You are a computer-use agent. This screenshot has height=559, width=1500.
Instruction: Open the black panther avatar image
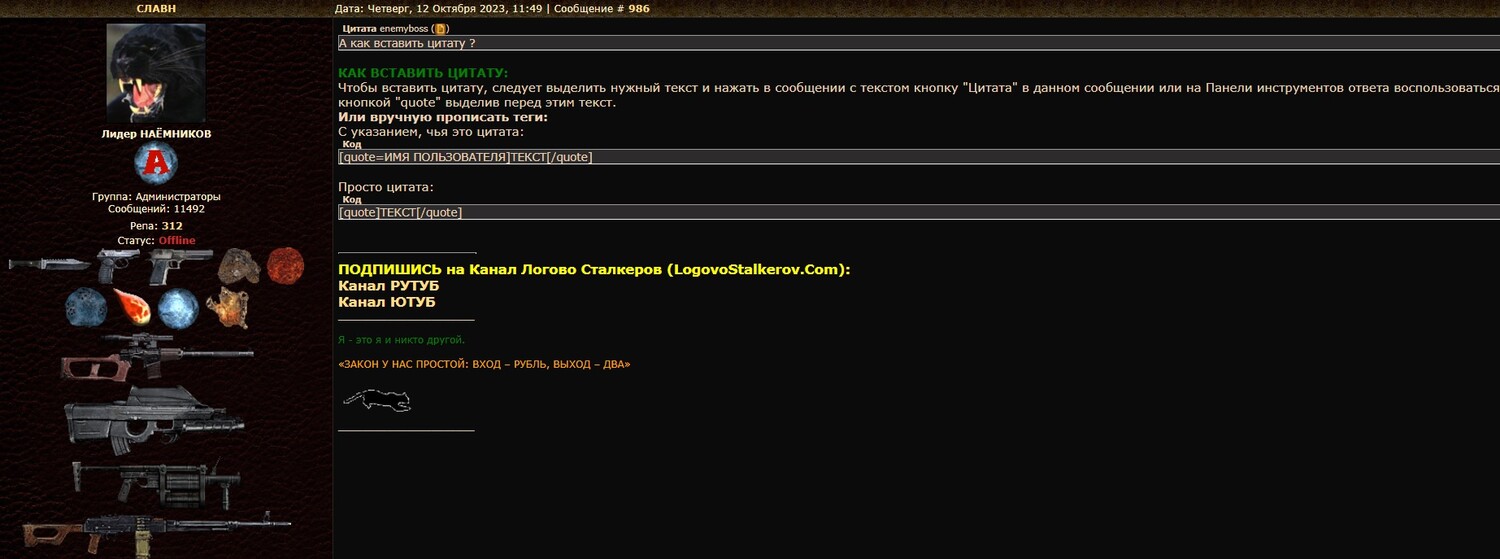pyautogui.click(x=155, y=72)
